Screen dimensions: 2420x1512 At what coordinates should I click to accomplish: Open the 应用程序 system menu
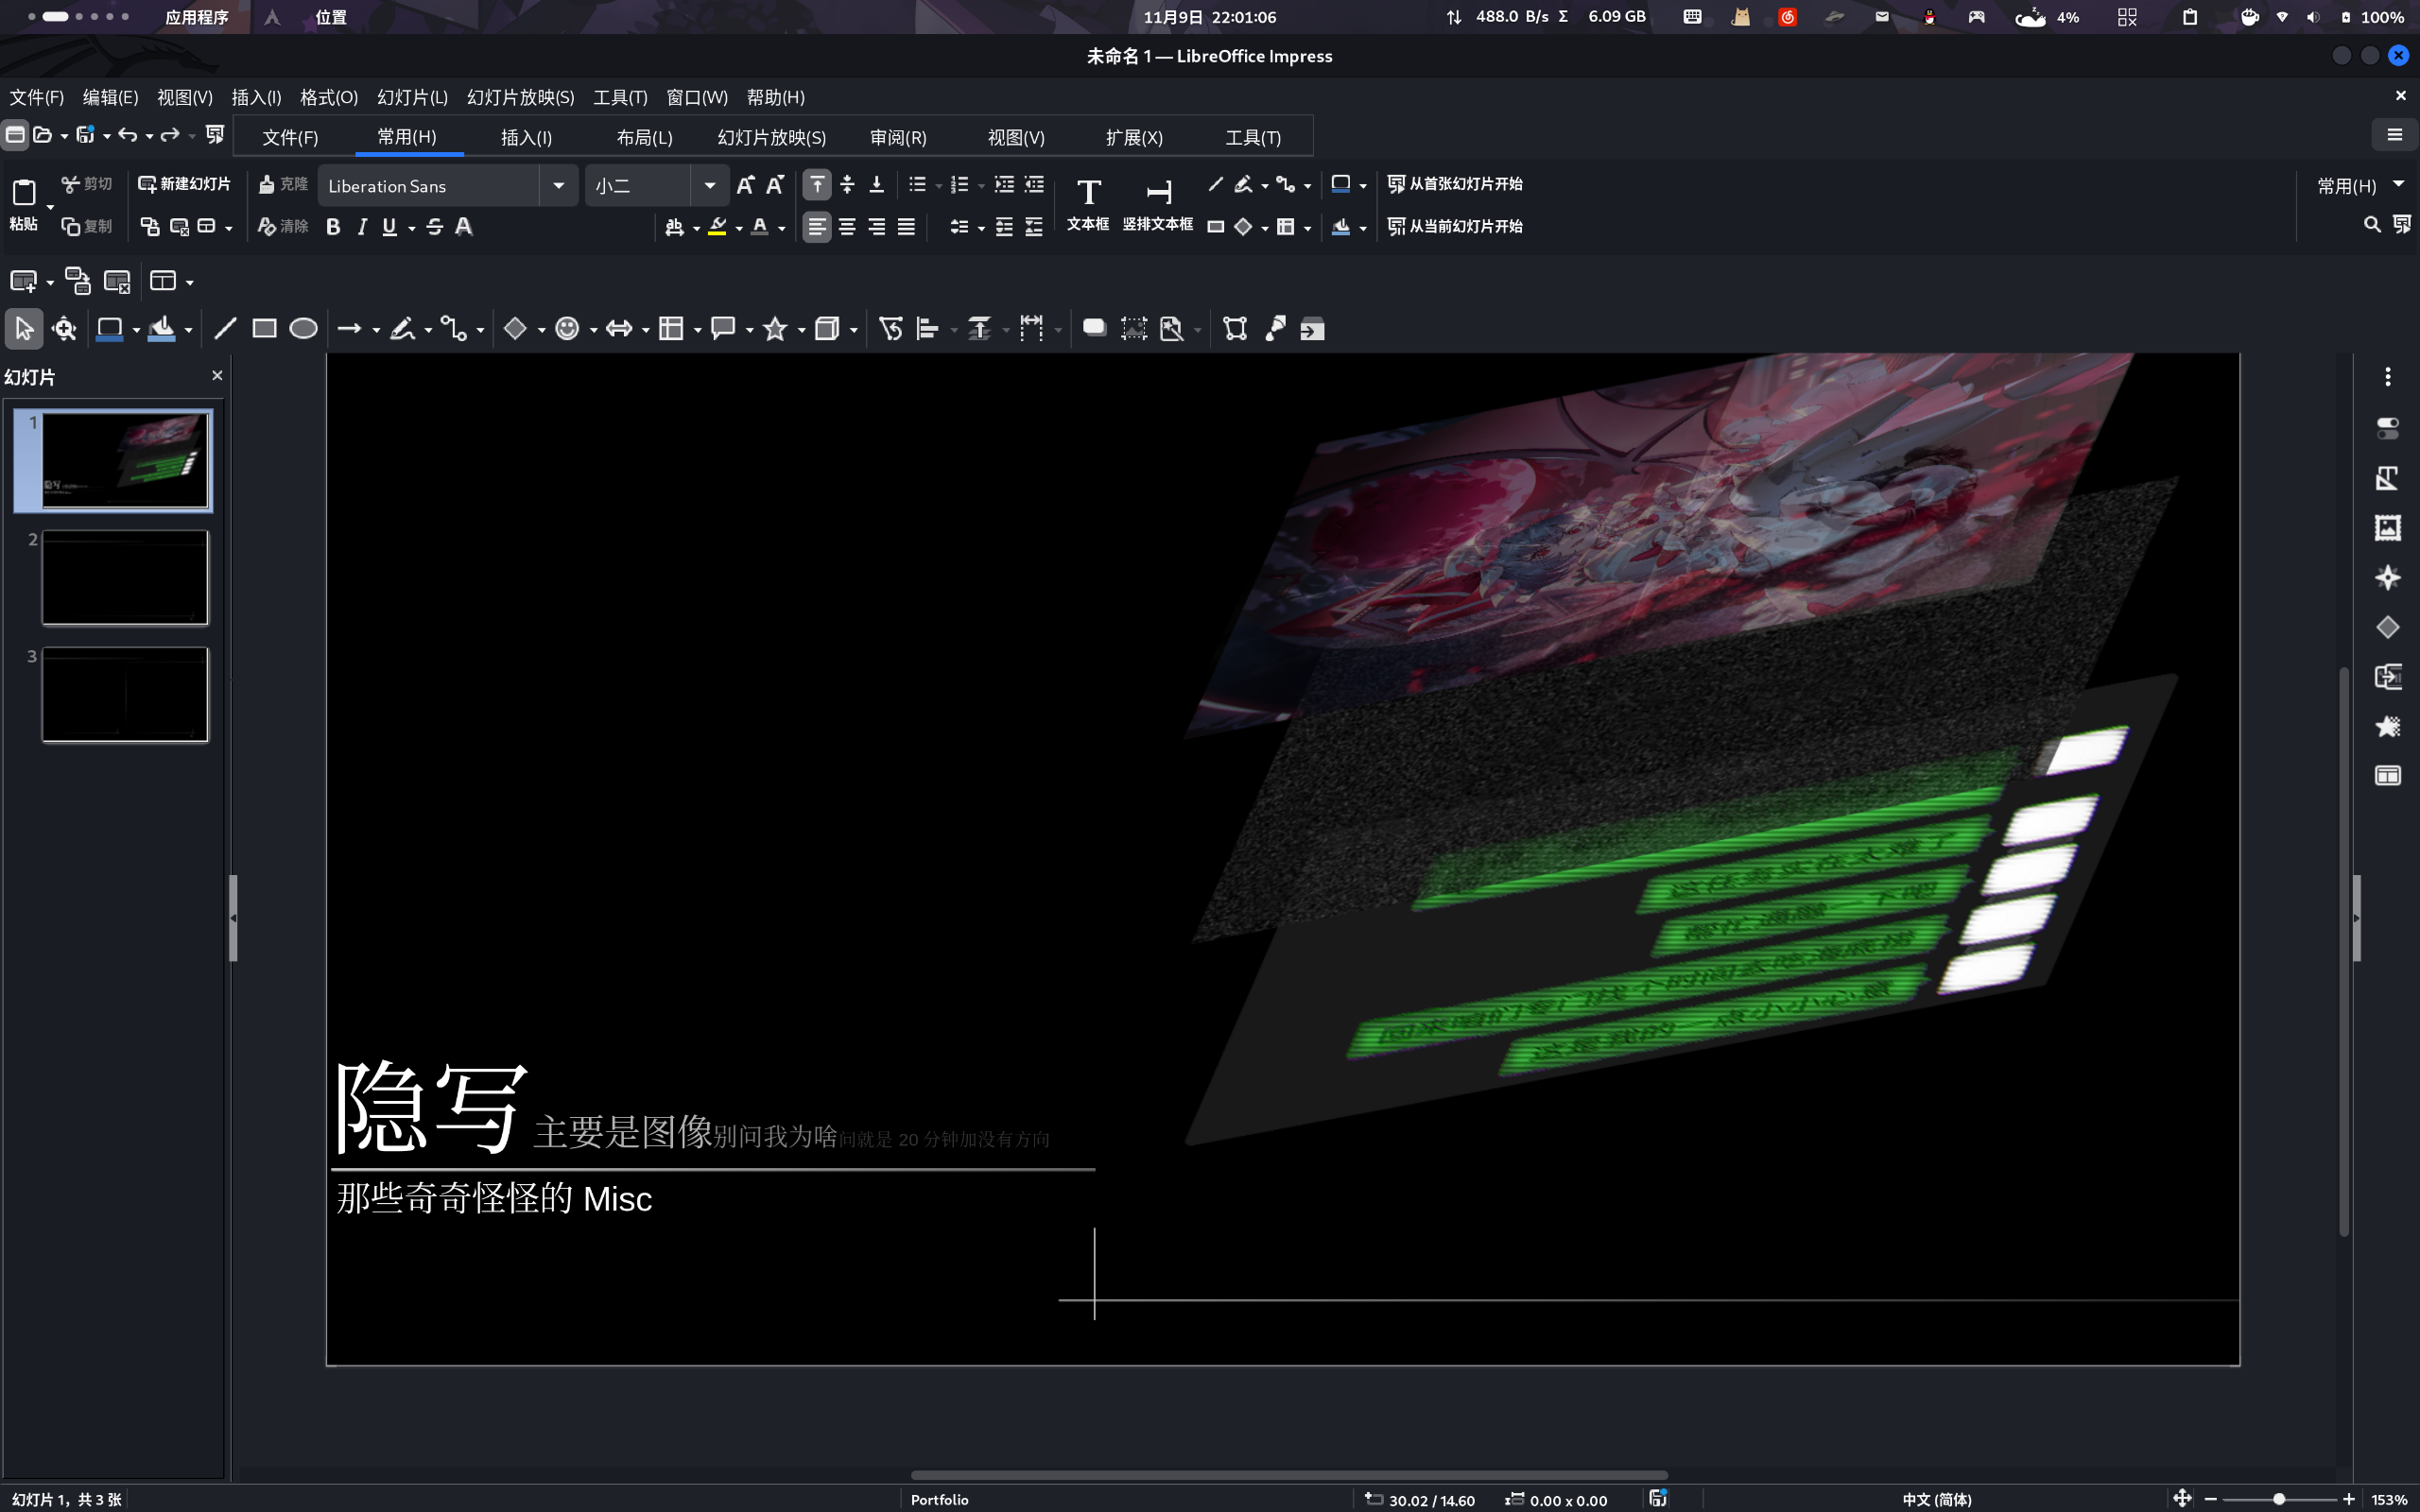click(x=197, y=17)
